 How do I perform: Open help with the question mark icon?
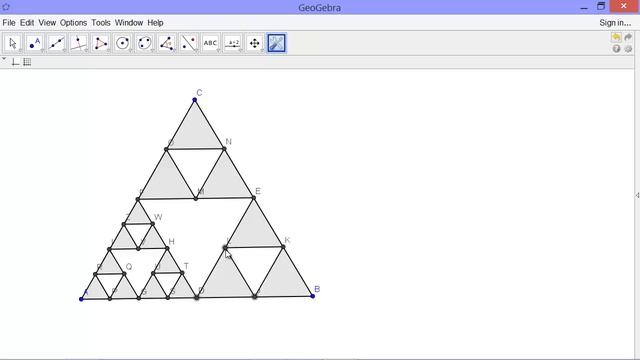616,49
